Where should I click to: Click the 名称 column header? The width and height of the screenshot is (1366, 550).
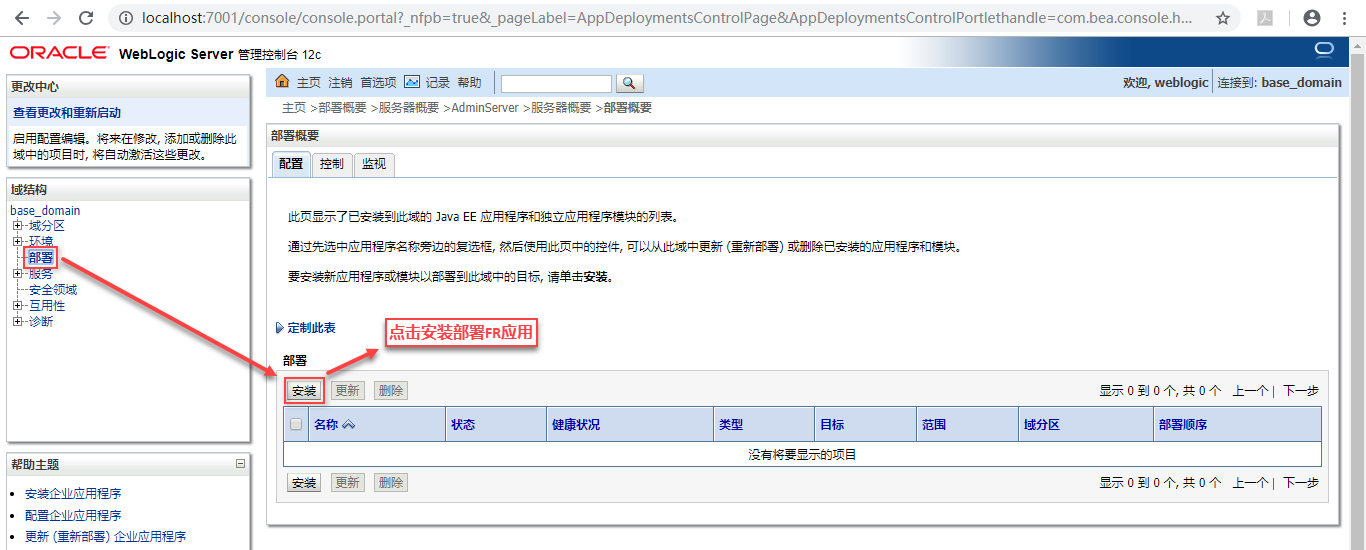(x=326, y=425)
